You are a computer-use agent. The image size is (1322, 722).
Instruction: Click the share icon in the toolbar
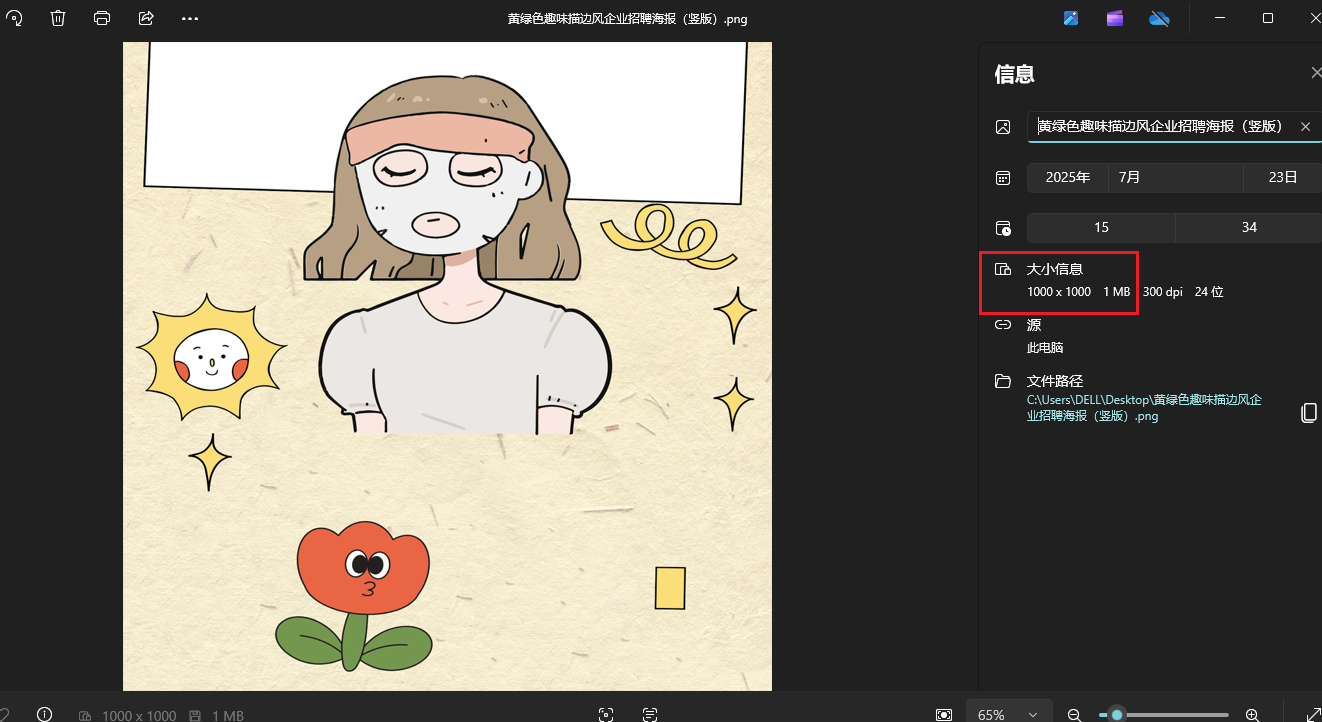tap(146, 18)
